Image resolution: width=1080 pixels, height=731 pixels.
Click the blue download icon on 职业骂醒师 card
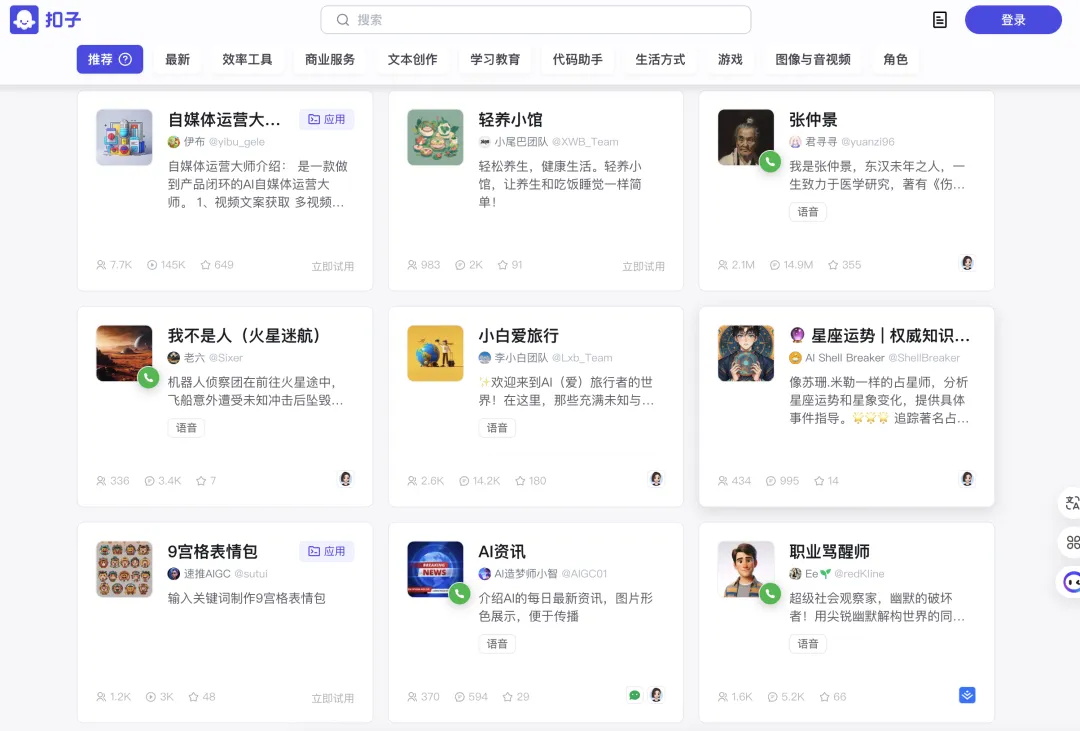pos(966,694)
